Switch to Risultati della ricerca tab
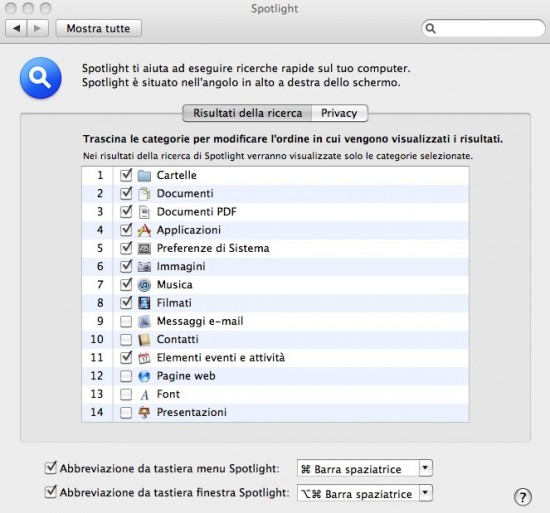The width and height of the screenshot is (550, 513). point(247,113)
